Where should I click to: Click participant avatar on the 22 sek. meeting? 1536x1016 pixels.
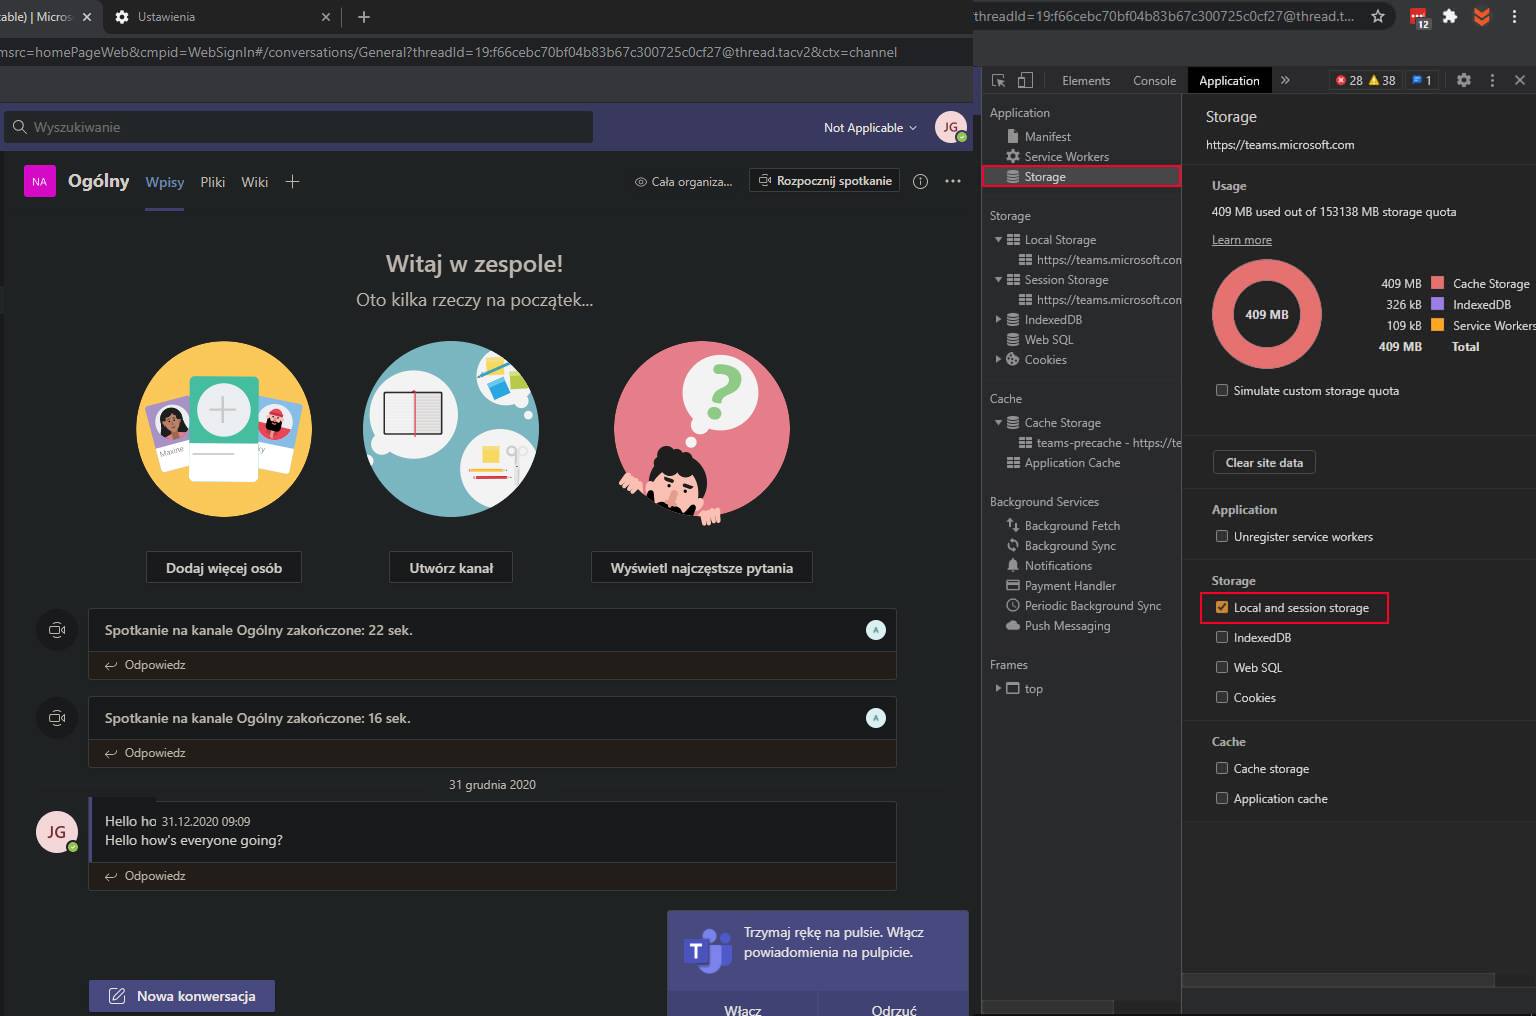point(876,630)
